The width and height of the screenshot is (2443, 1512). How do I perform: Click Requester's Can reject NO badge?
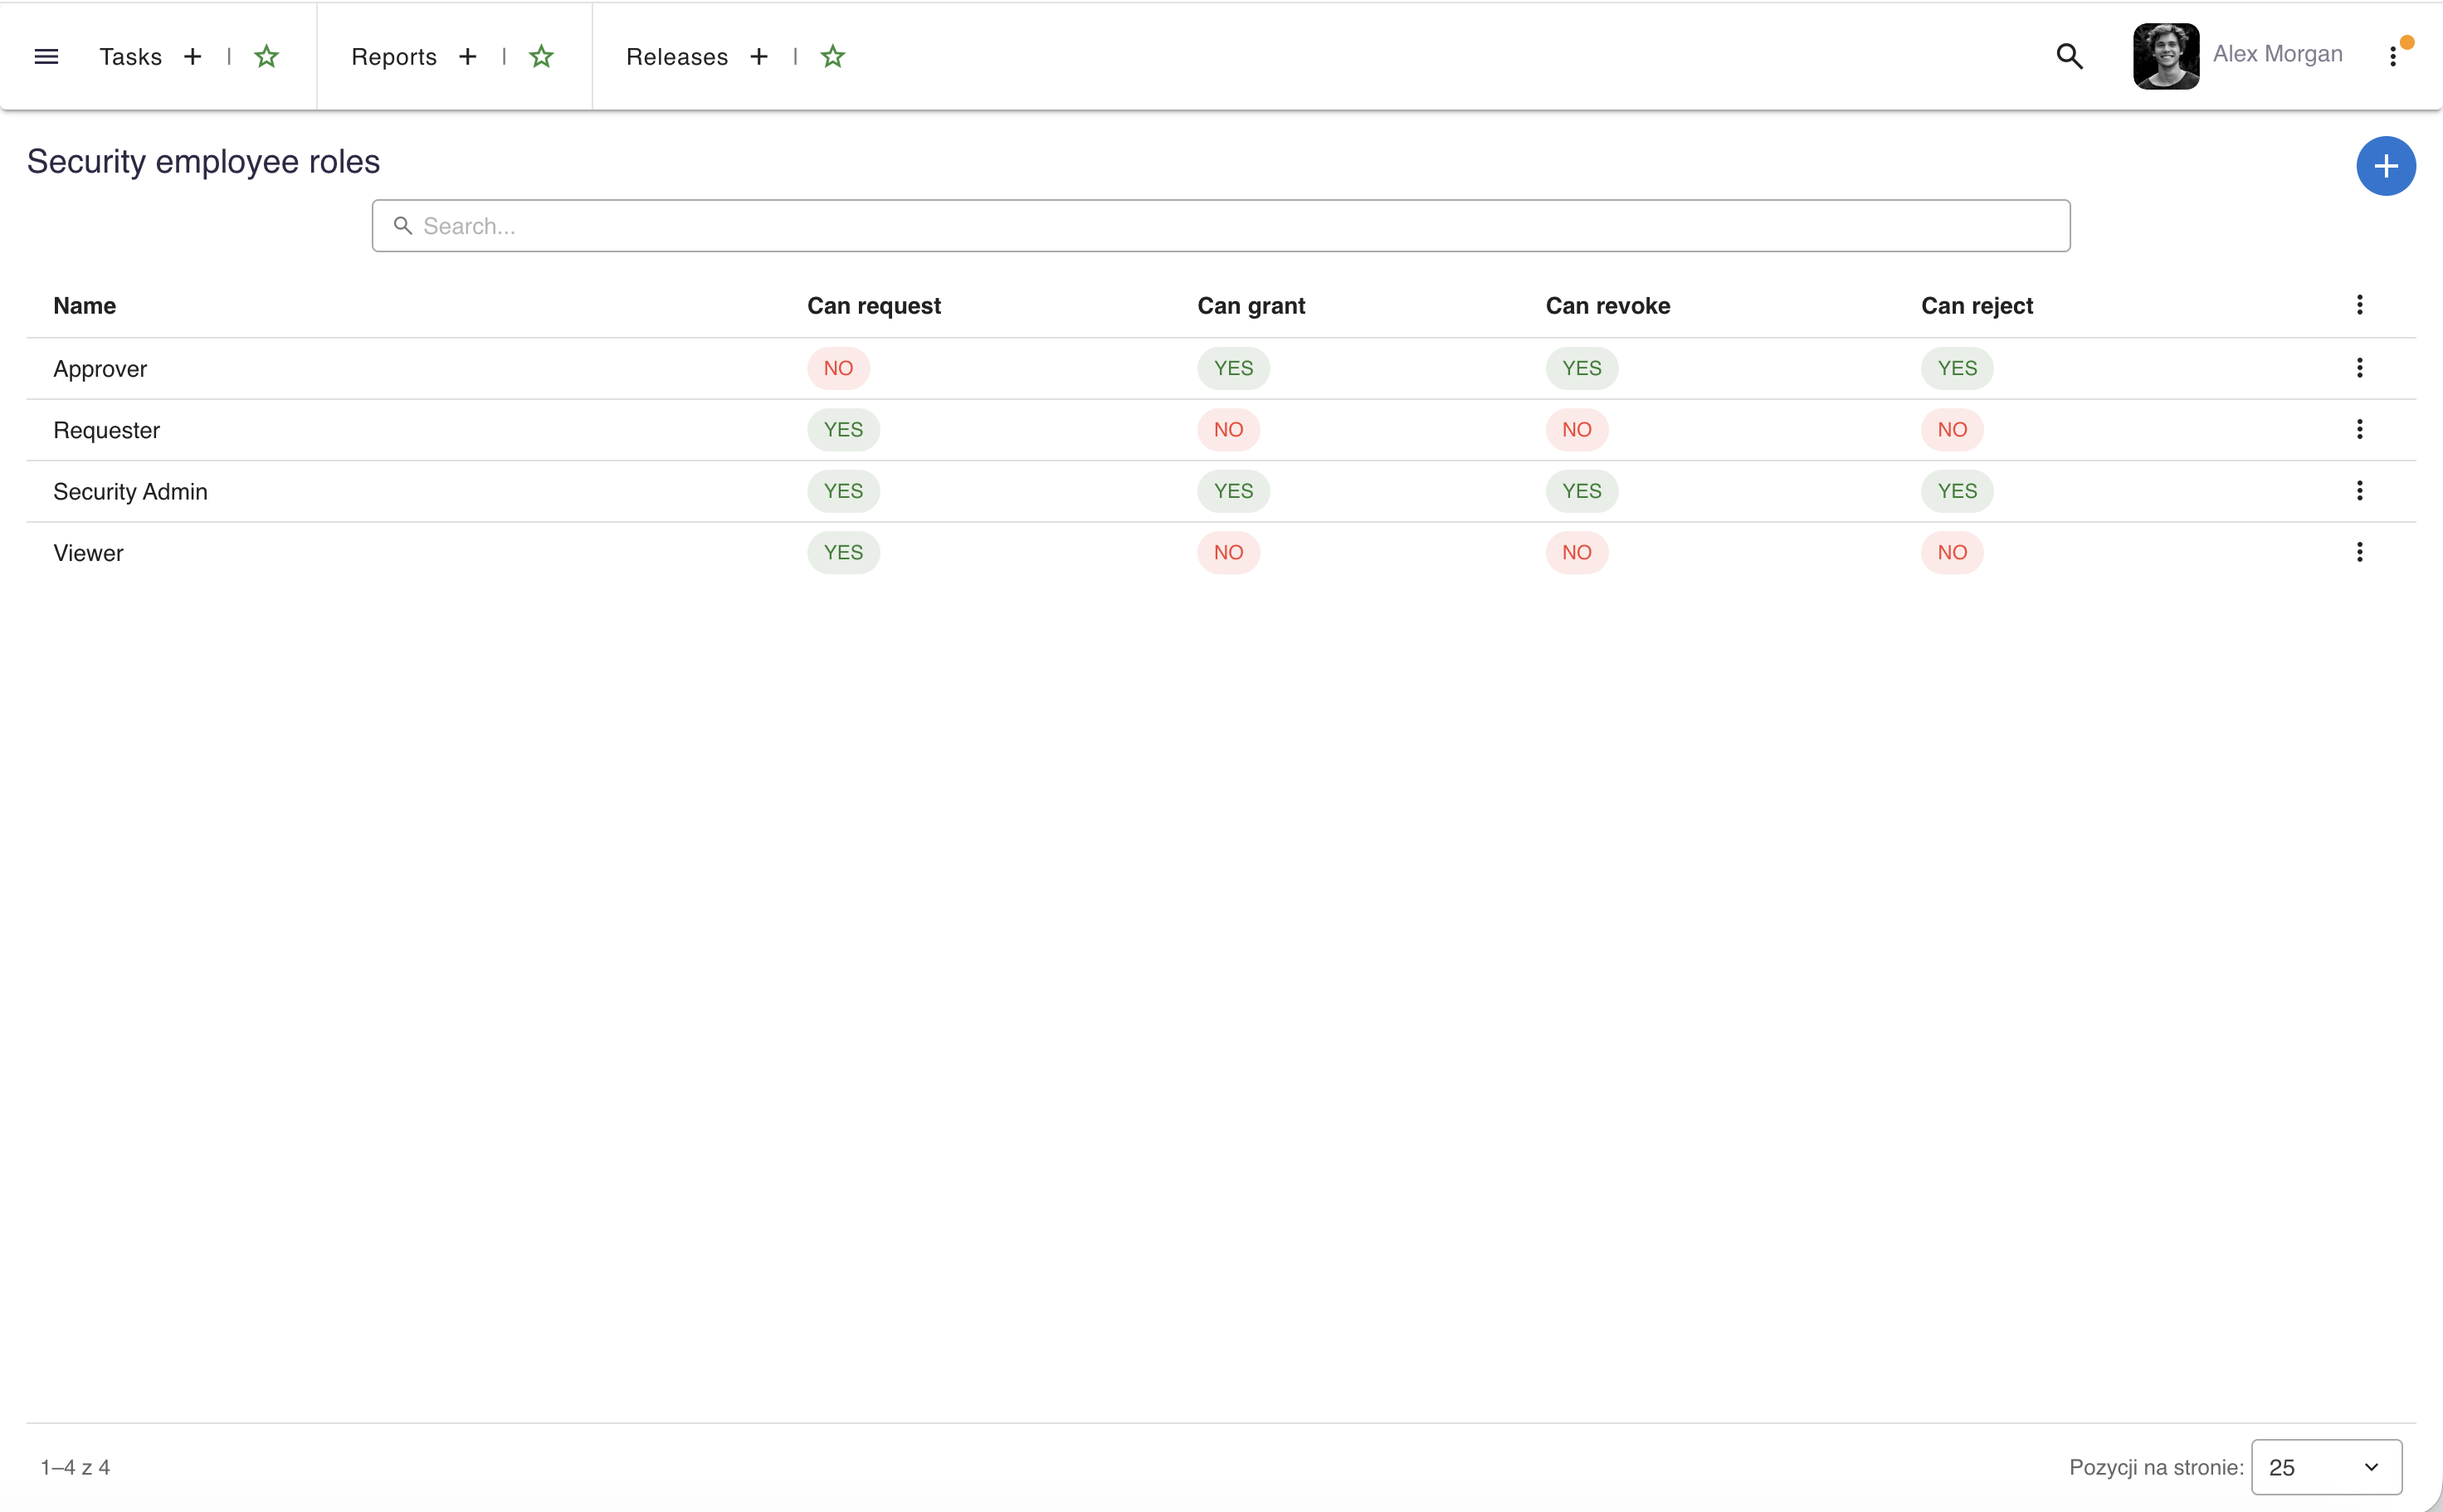click(x=1951, y=430)
